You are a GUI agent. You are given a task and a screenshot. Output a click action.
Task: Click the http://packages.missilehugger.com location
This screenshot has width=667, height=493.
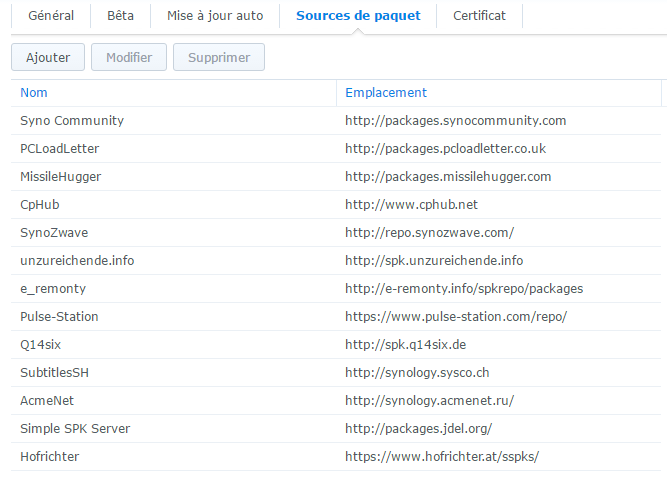point(448,177)
